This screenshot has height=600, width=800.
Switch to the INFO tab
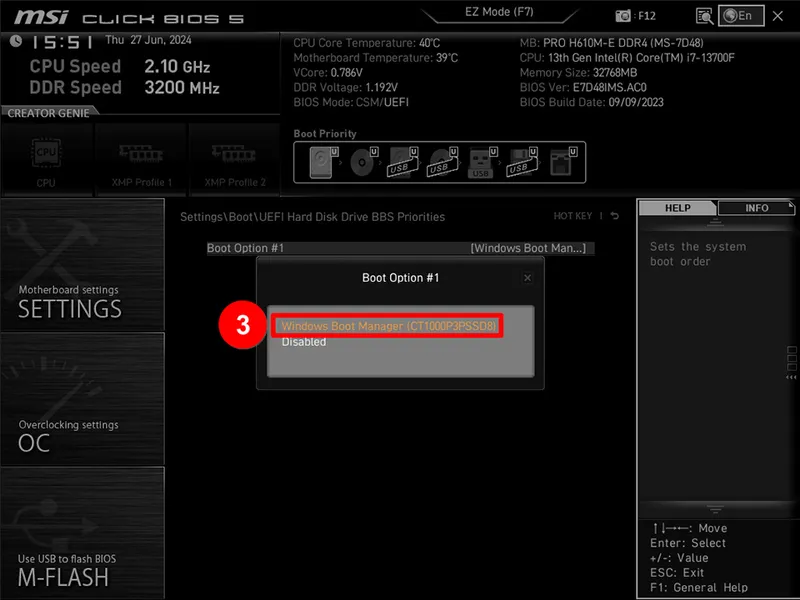[757, 208]
